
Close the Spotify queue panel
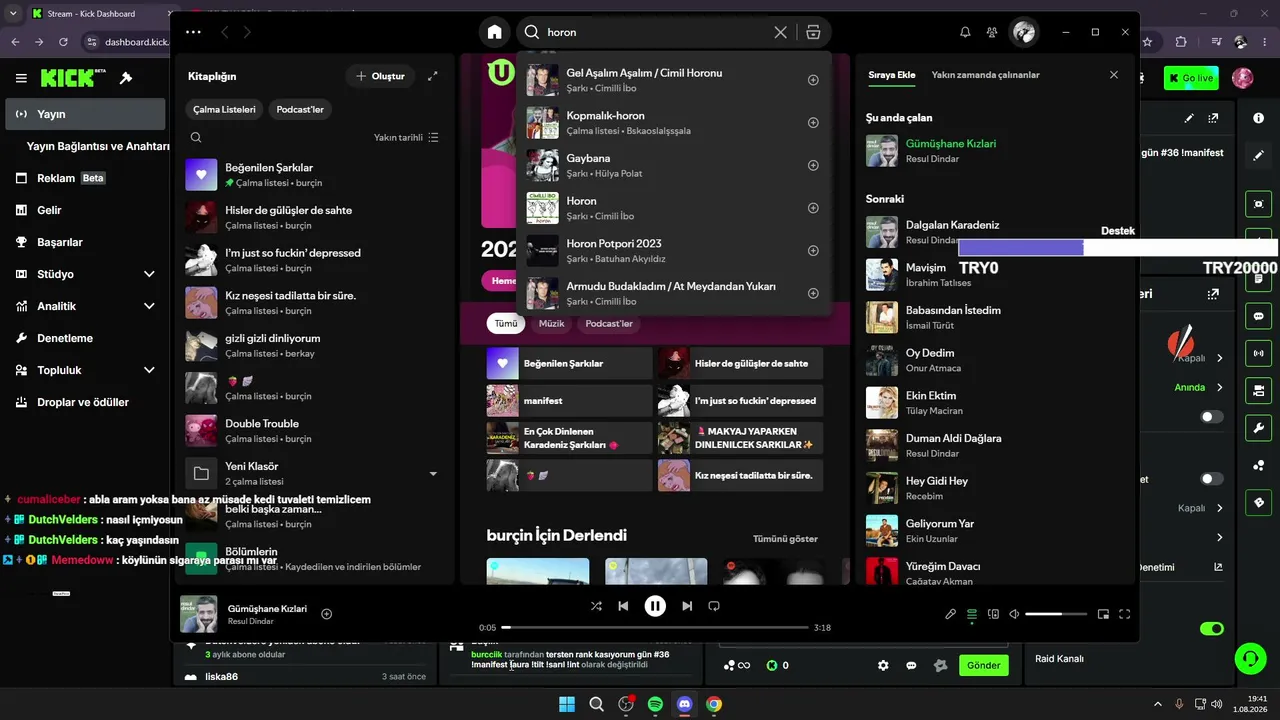(1114, 75)
